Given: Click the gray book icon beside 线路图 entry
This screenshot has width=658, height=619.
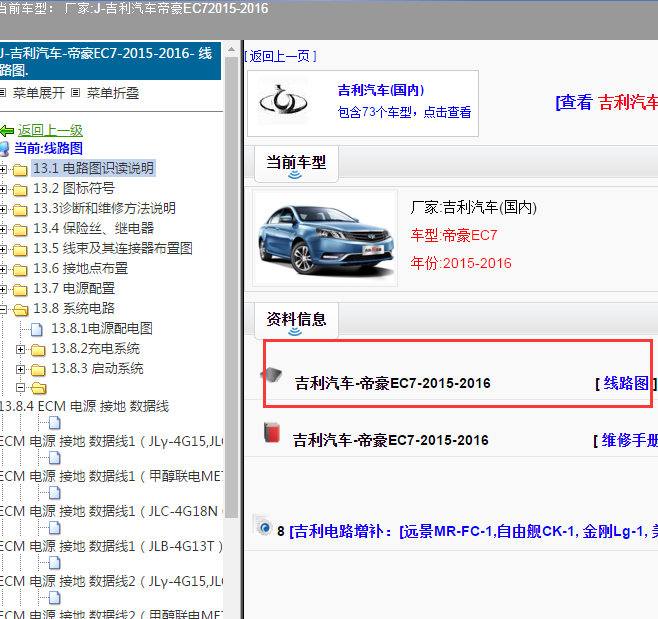Looking at the screenshot, I should click(x=272, y=374).
